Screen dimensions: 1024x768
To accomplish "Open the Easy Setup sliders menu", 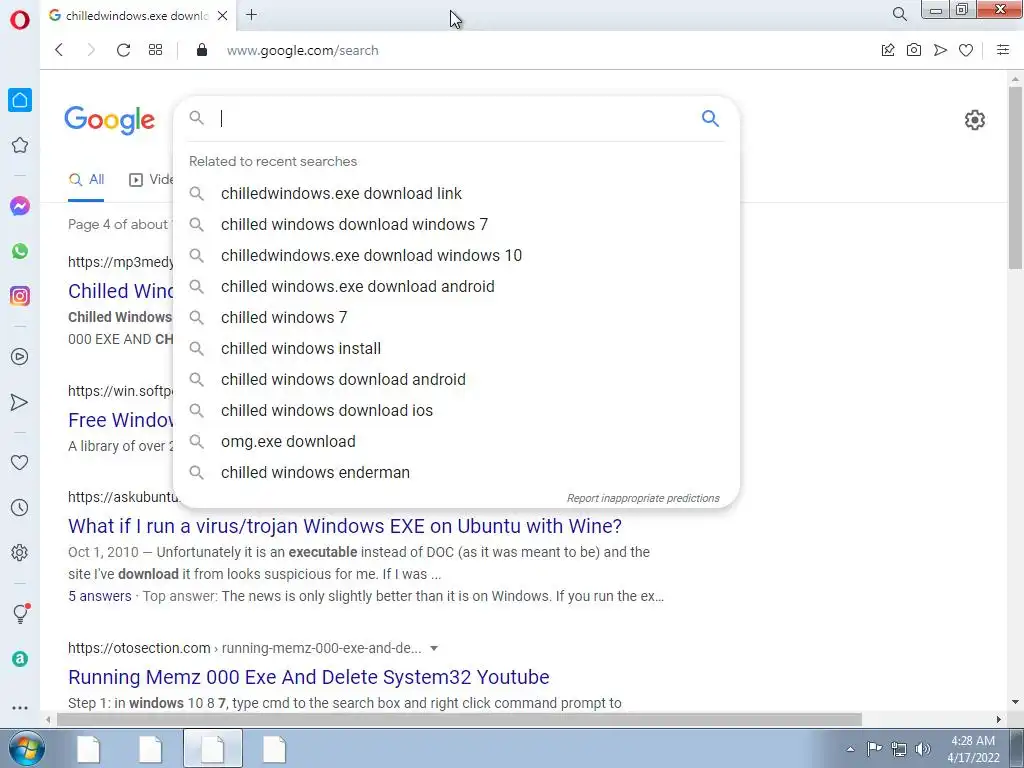I will coord(1003,50).
